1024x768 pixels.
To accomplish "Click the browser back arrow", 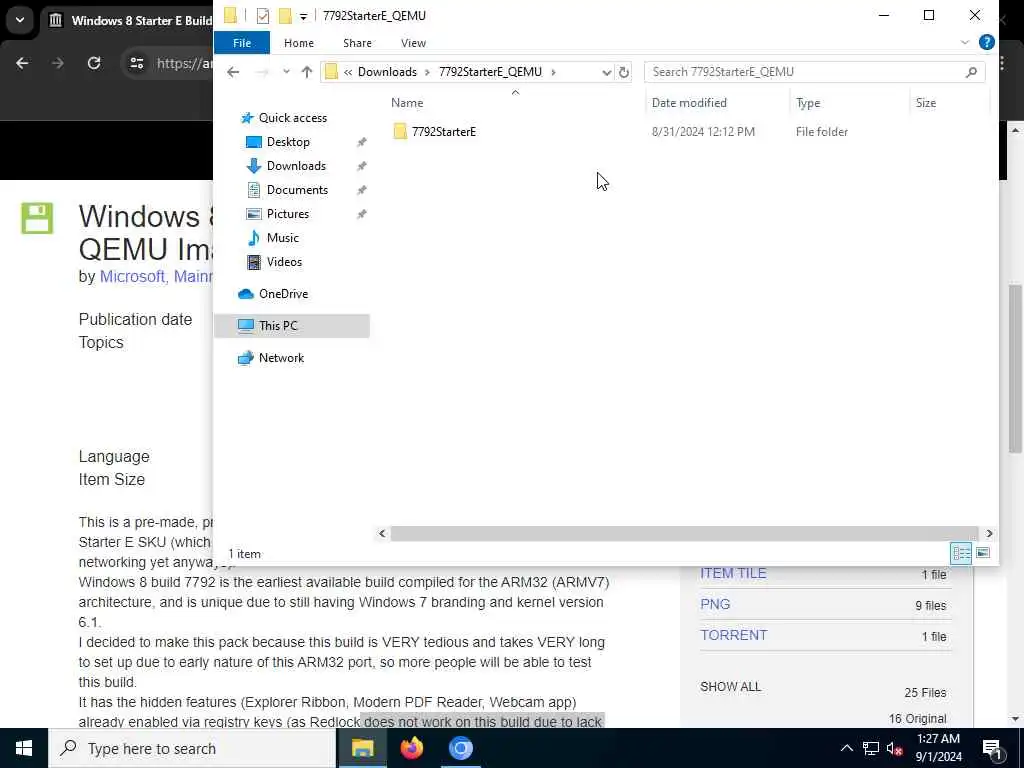I will (x=22, y=63).
